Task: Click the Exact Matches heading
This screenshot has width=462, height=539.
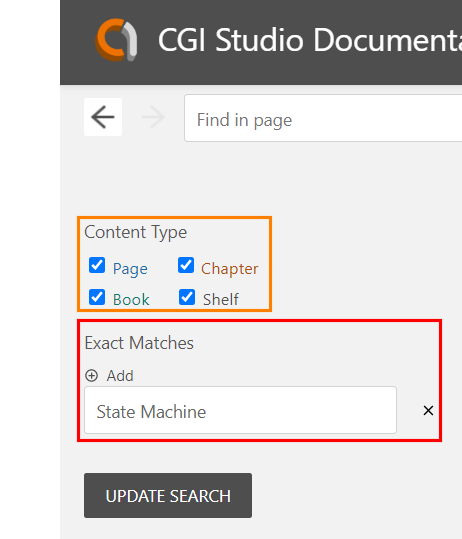Action: [139, 343]
